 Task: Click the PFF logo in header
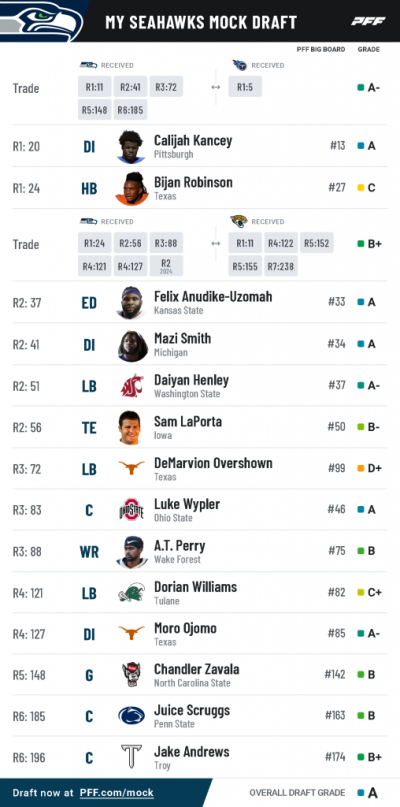[x=368, y=21]
